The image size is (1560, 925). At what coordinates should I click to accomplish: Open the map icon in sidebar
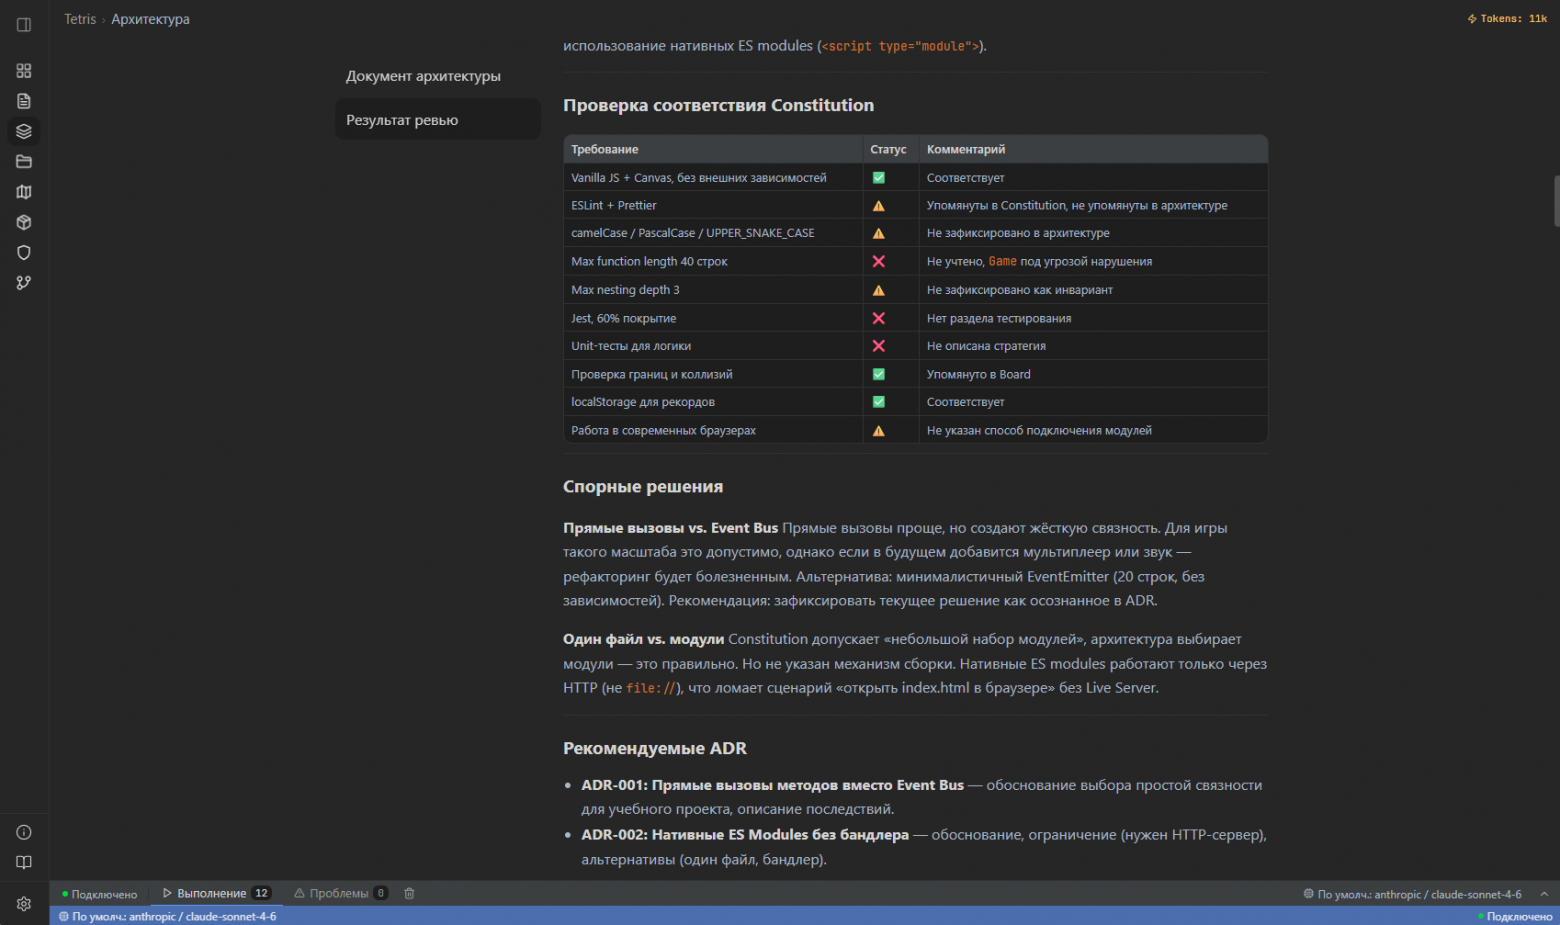click(x=24, y=192)
